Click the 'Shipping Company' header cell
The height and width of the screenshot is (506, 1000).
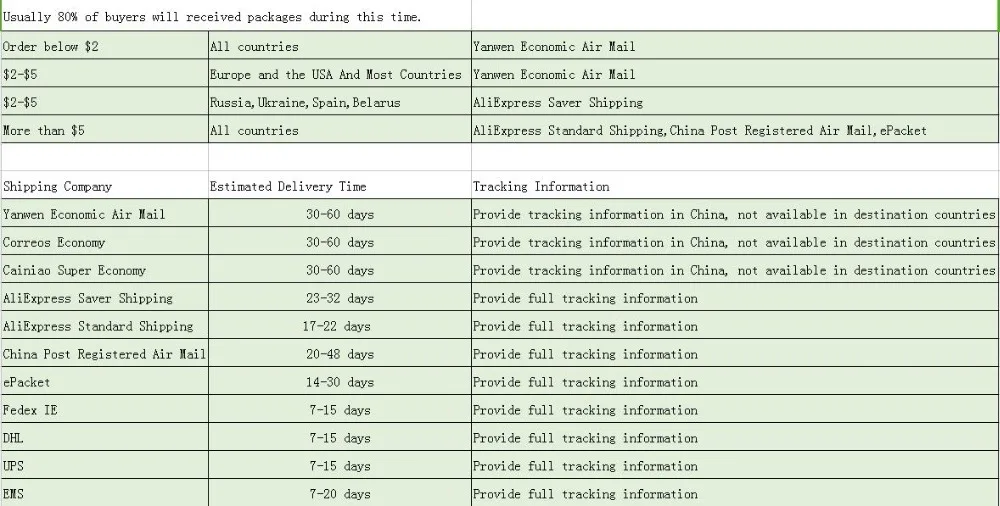pos(105,186)
